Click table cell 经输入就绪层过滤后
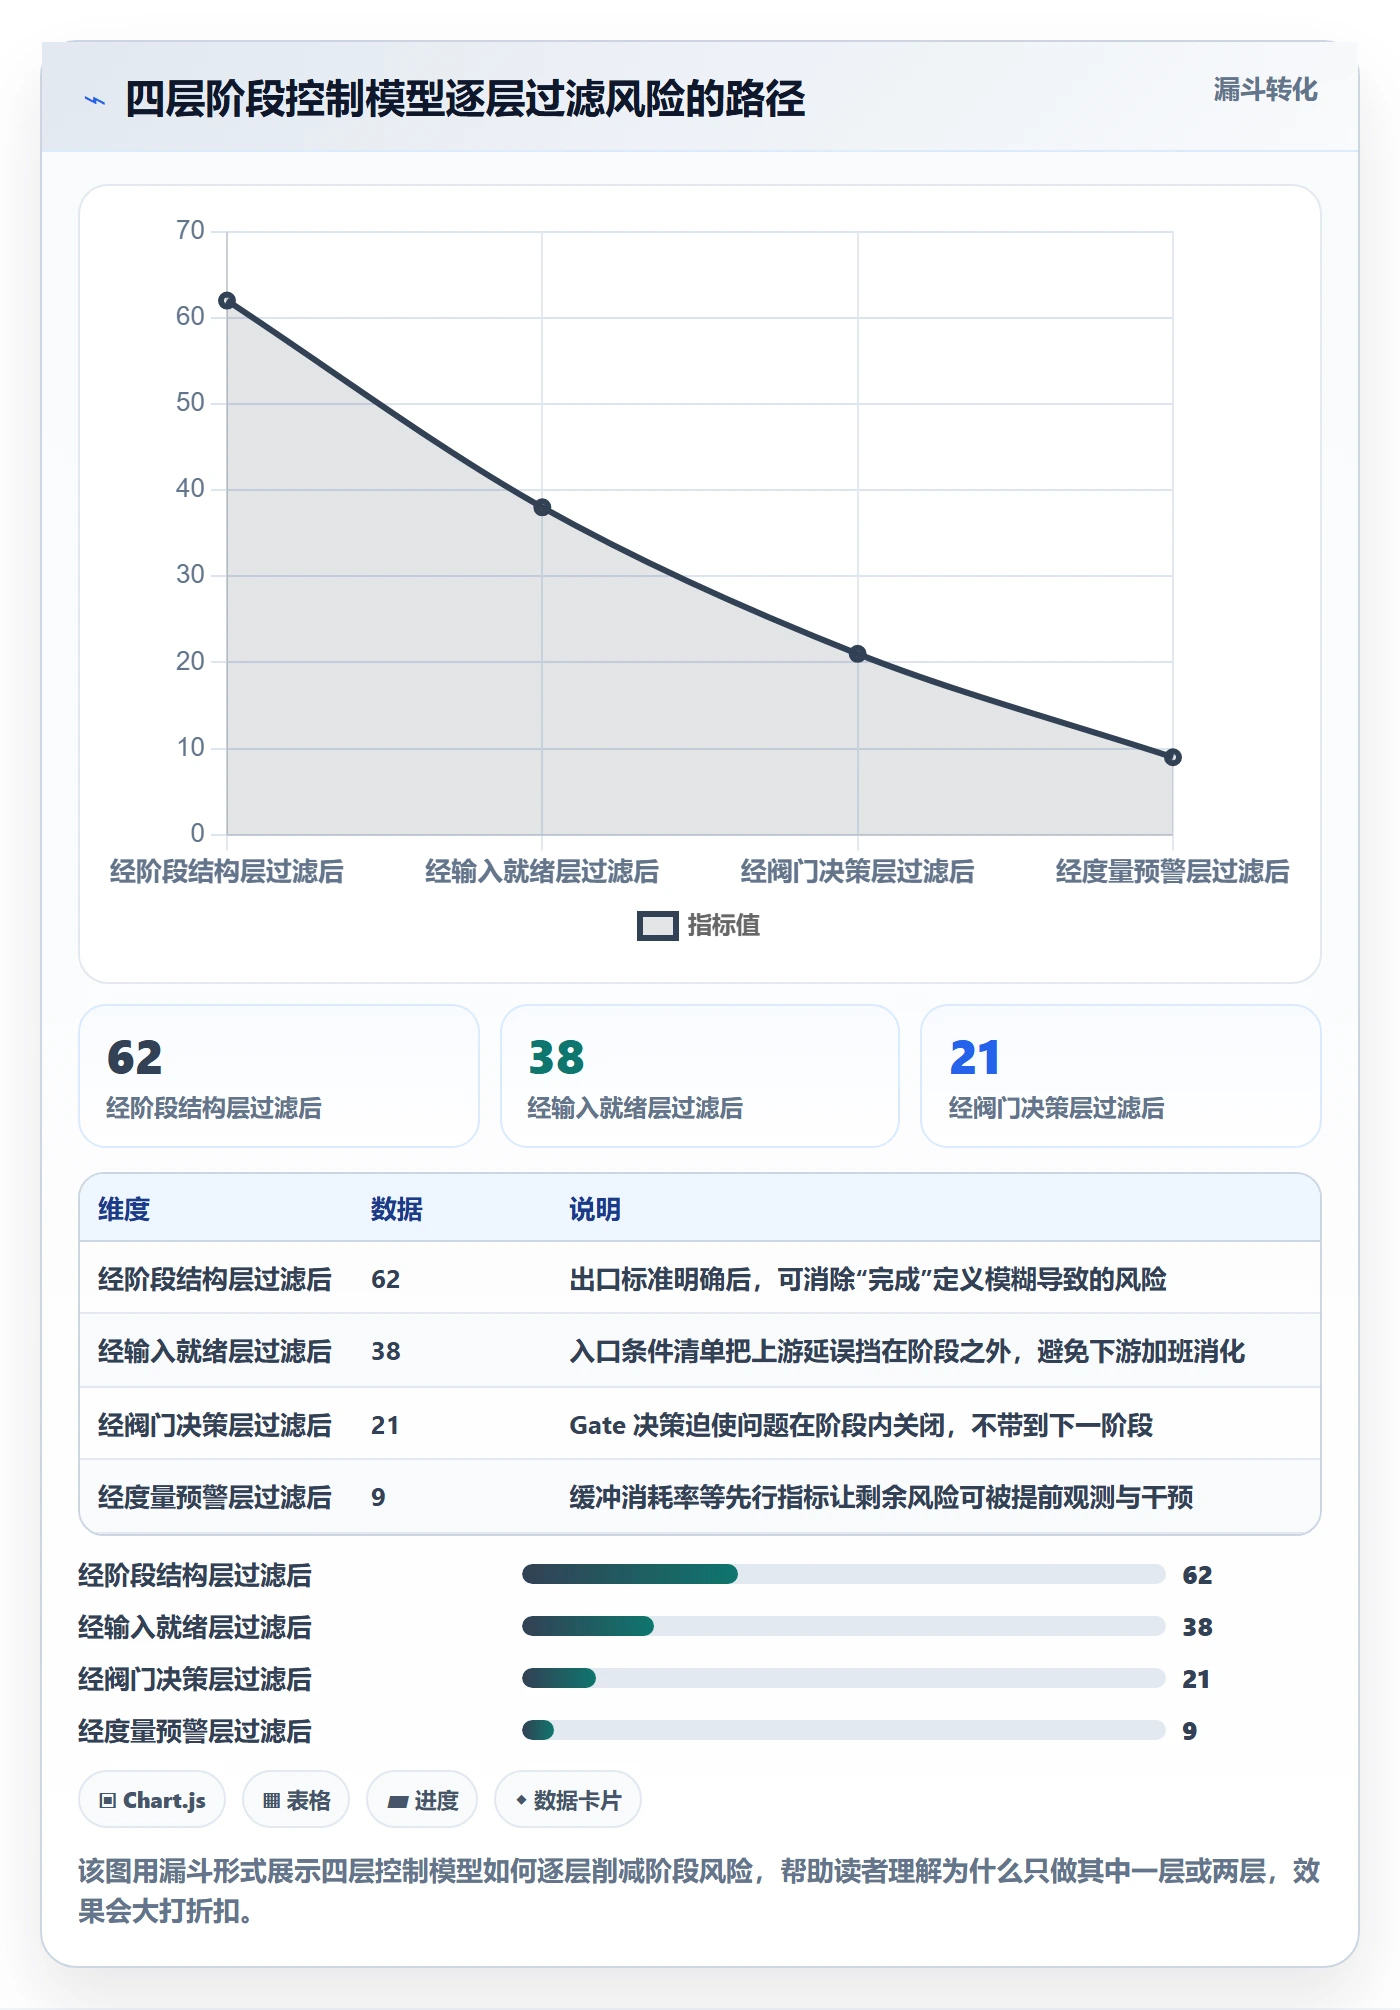Image resolution: width=1400 pixels, height=2010 pixels. tap(215, 1351)
